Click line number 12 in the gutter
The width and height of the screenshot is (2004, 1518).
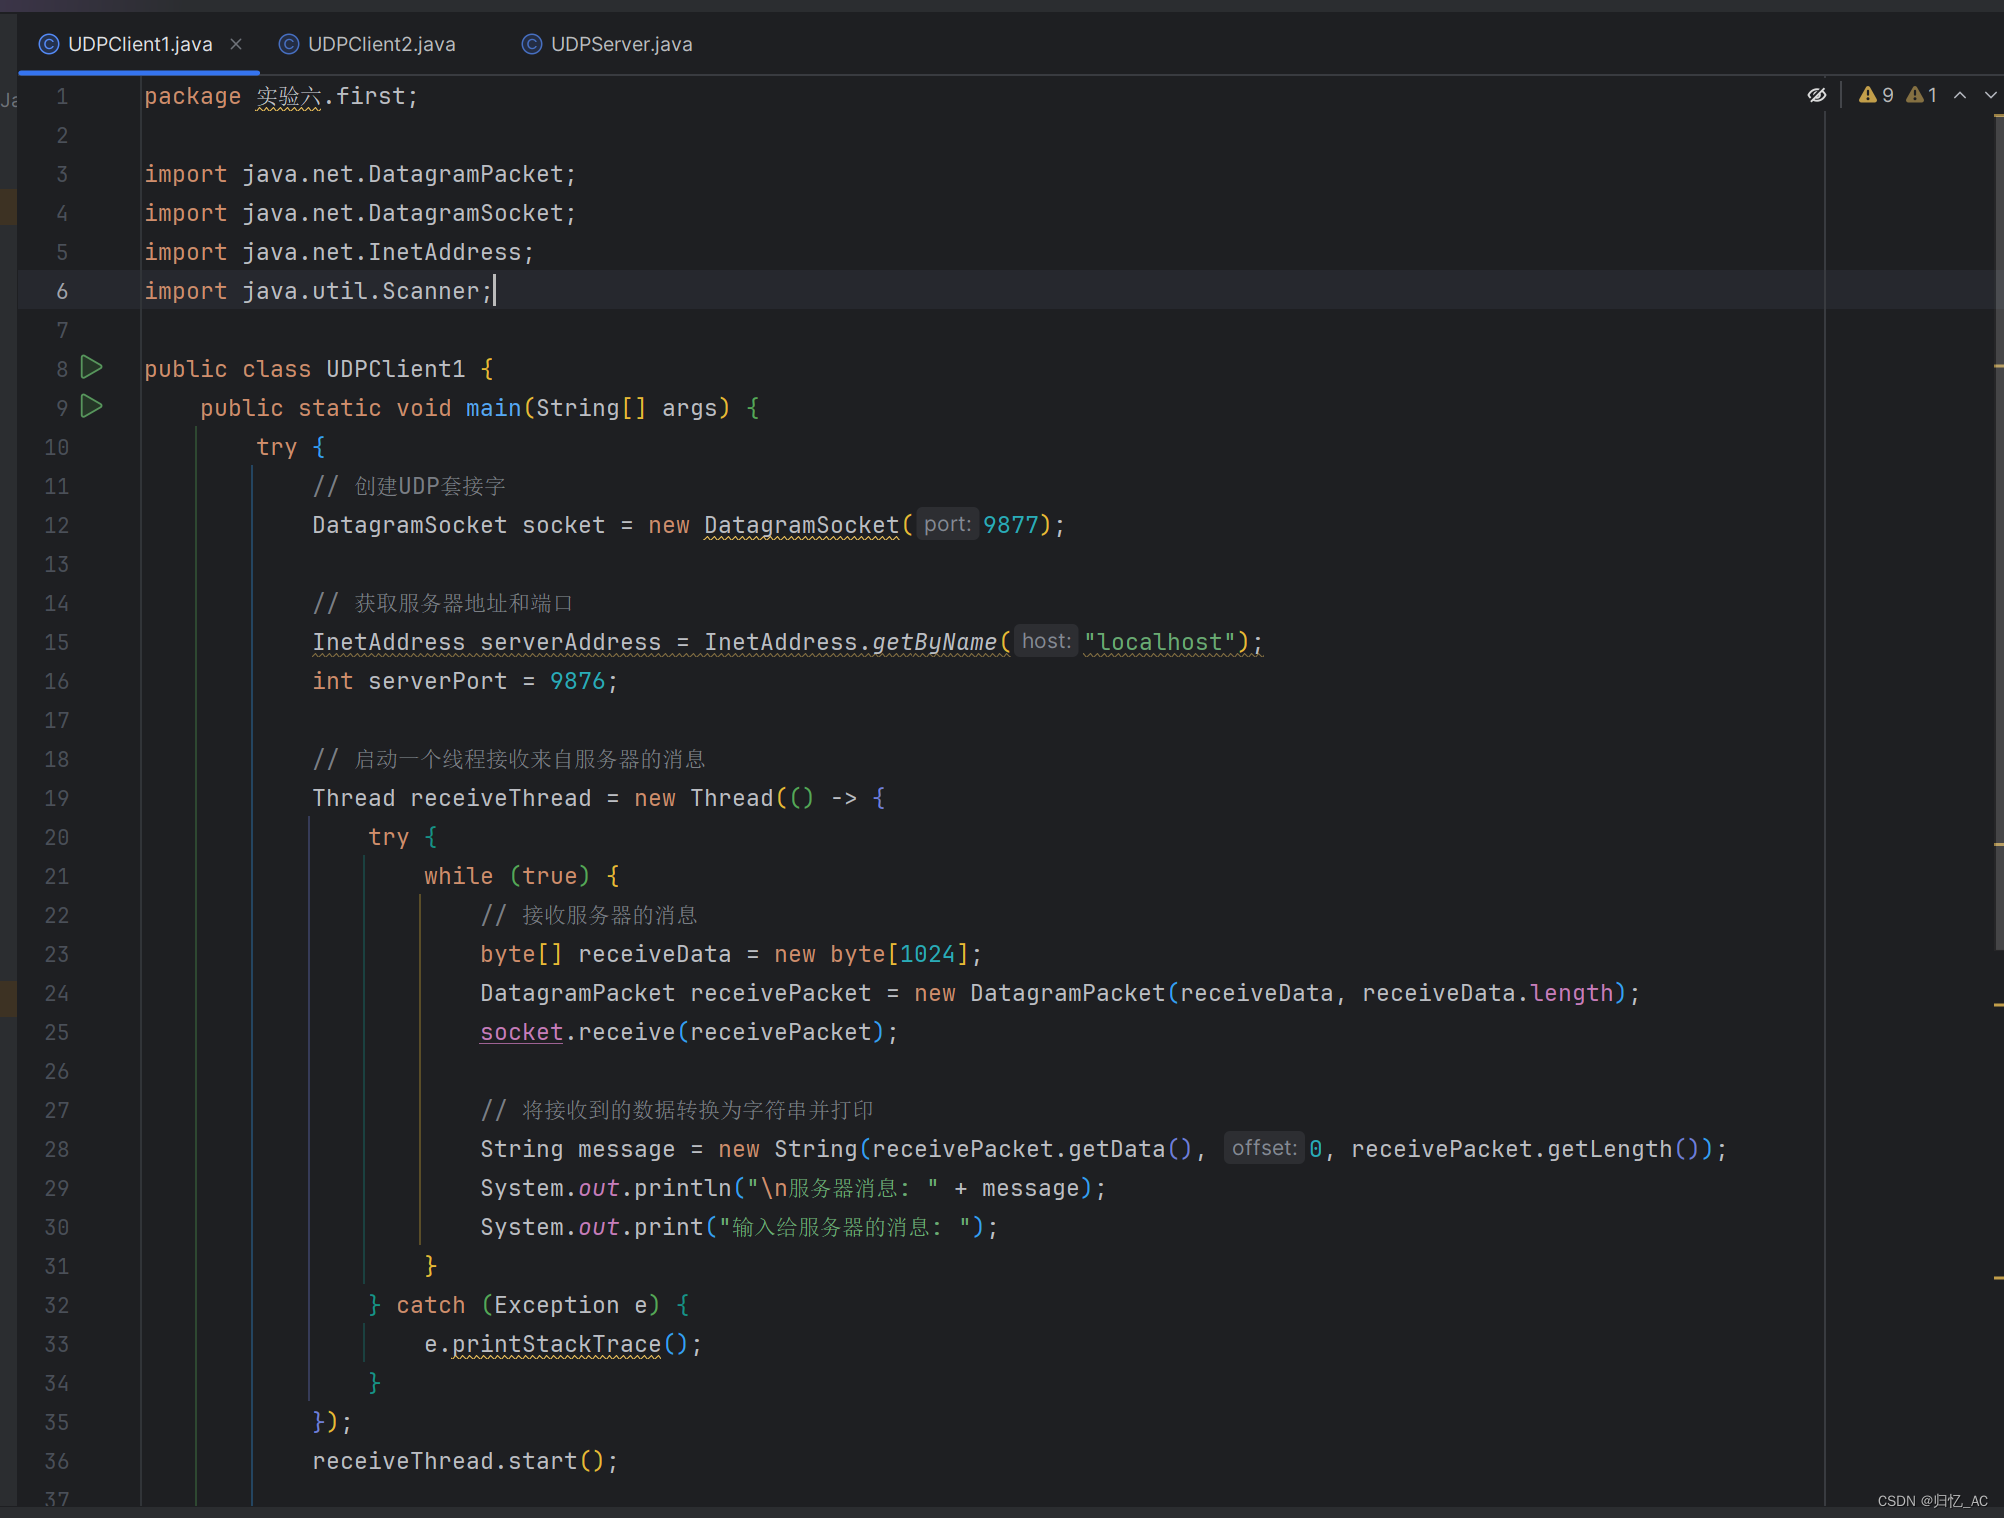[57, 525]
